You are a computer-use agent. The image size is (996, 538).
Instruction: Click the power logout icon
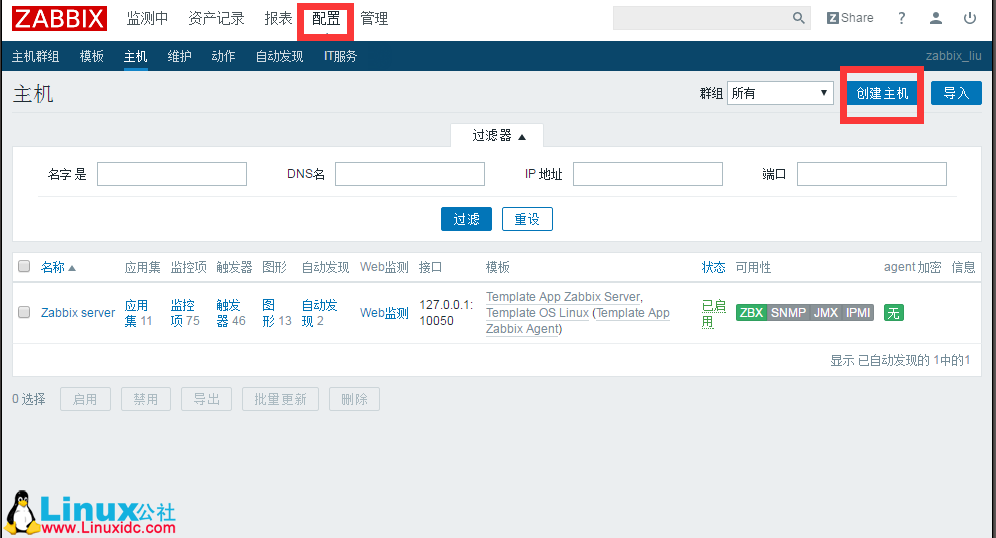coord(970,18)
